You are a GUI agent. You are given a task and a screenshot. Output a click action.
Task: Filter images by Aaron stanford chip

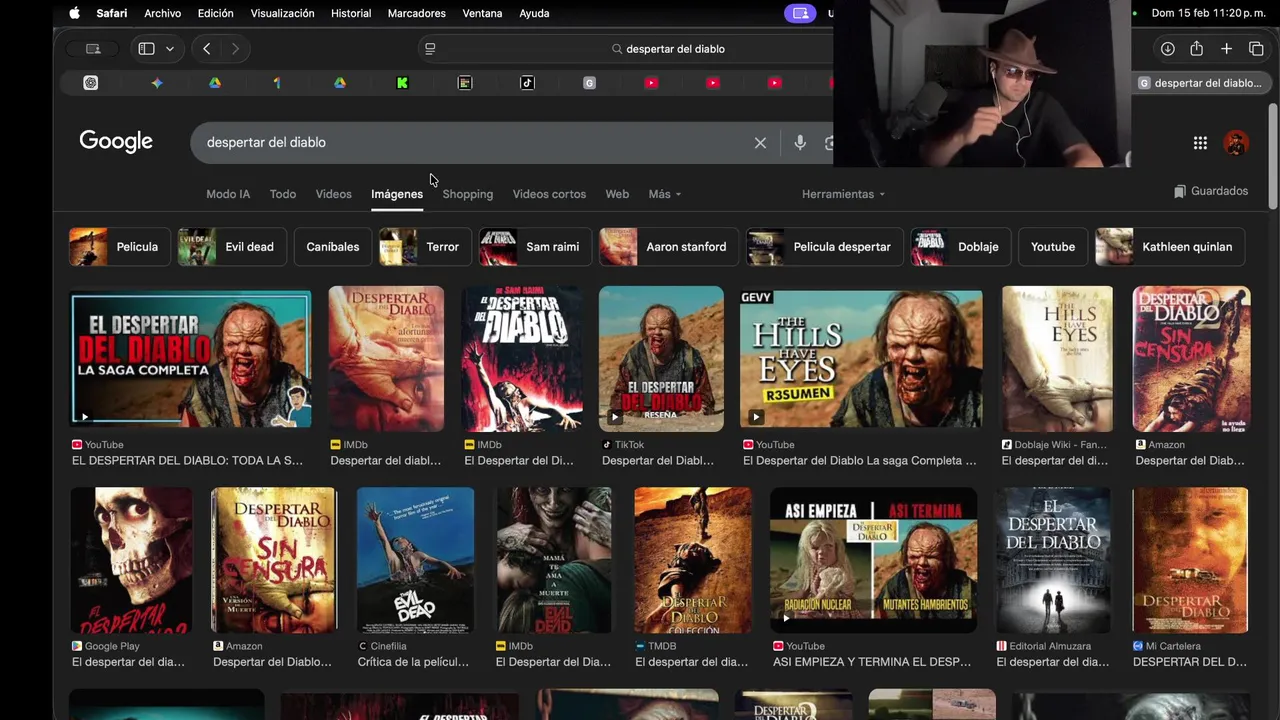point(669,247)
